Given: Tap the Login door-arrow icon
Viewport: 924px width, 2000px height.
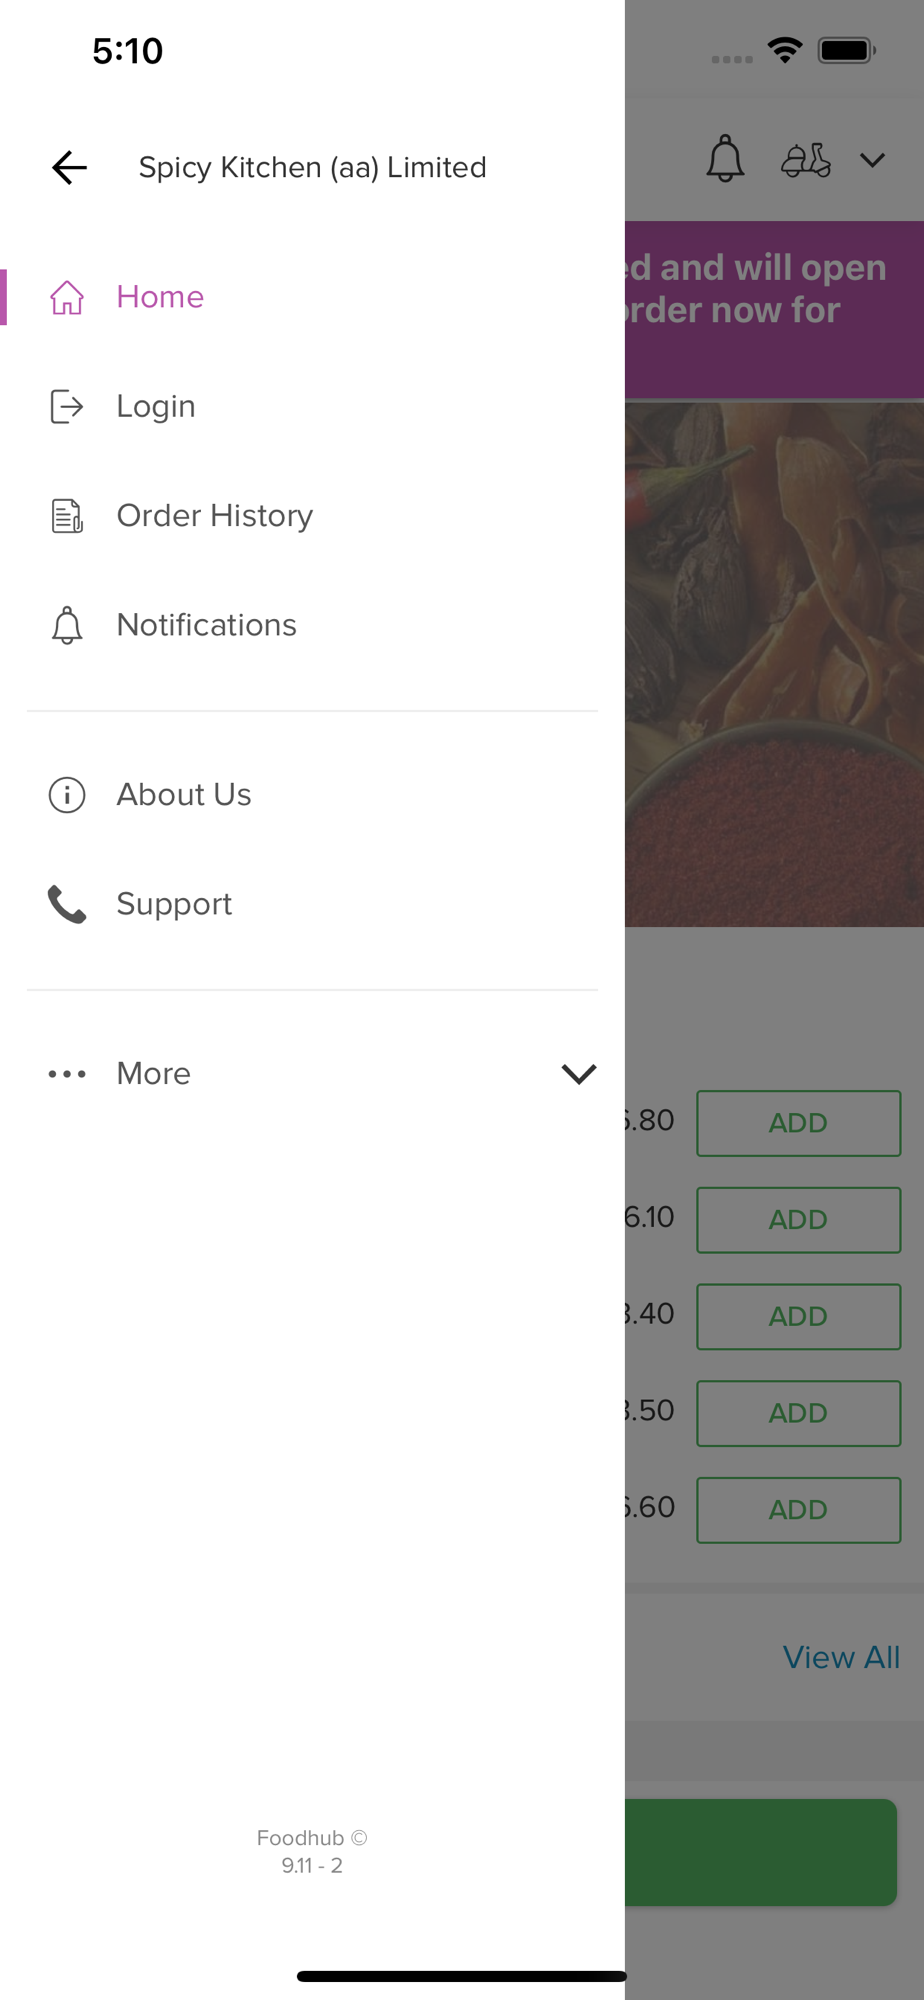Looking at the screenshot, I should coord(67,406).
